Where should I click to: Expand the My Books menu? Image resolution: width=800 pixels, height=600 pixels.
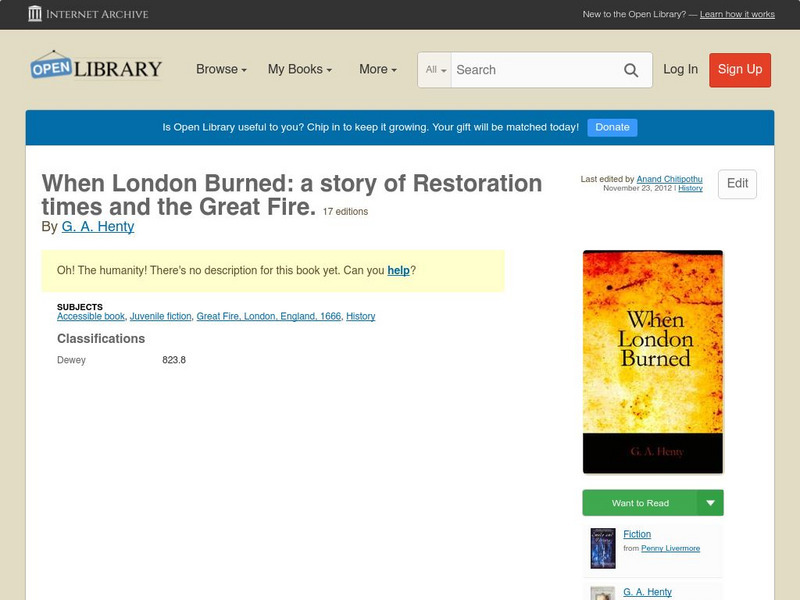299,70
